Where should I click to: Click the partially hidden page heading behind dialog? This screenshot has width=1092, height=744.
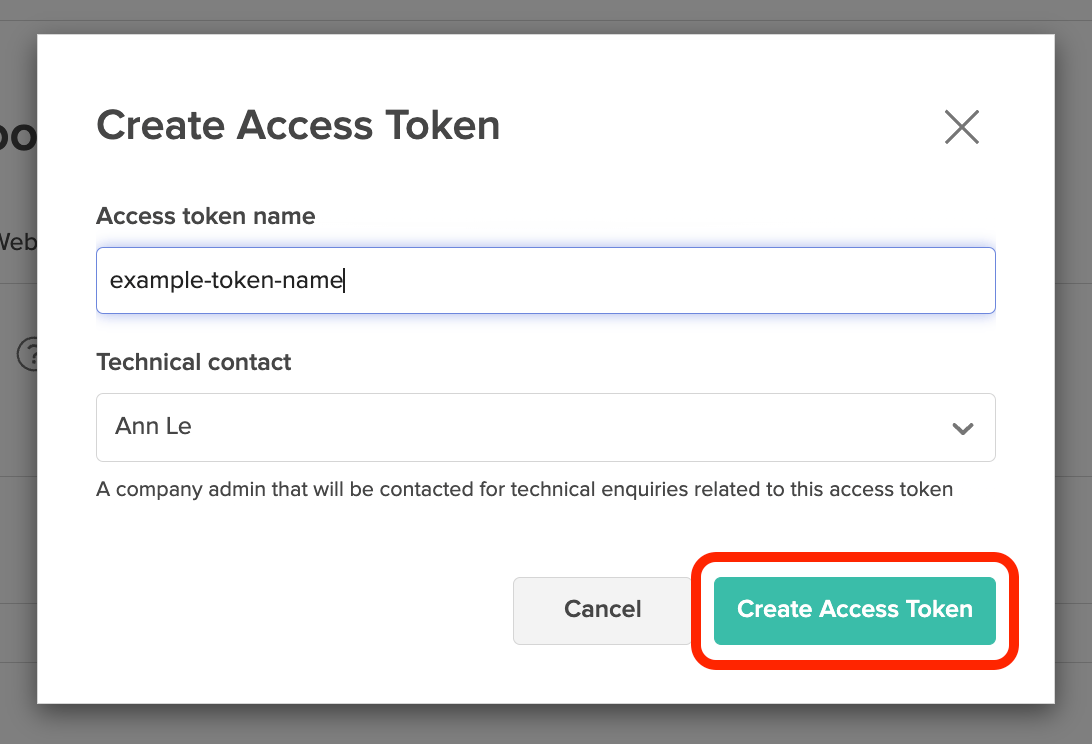17,137
